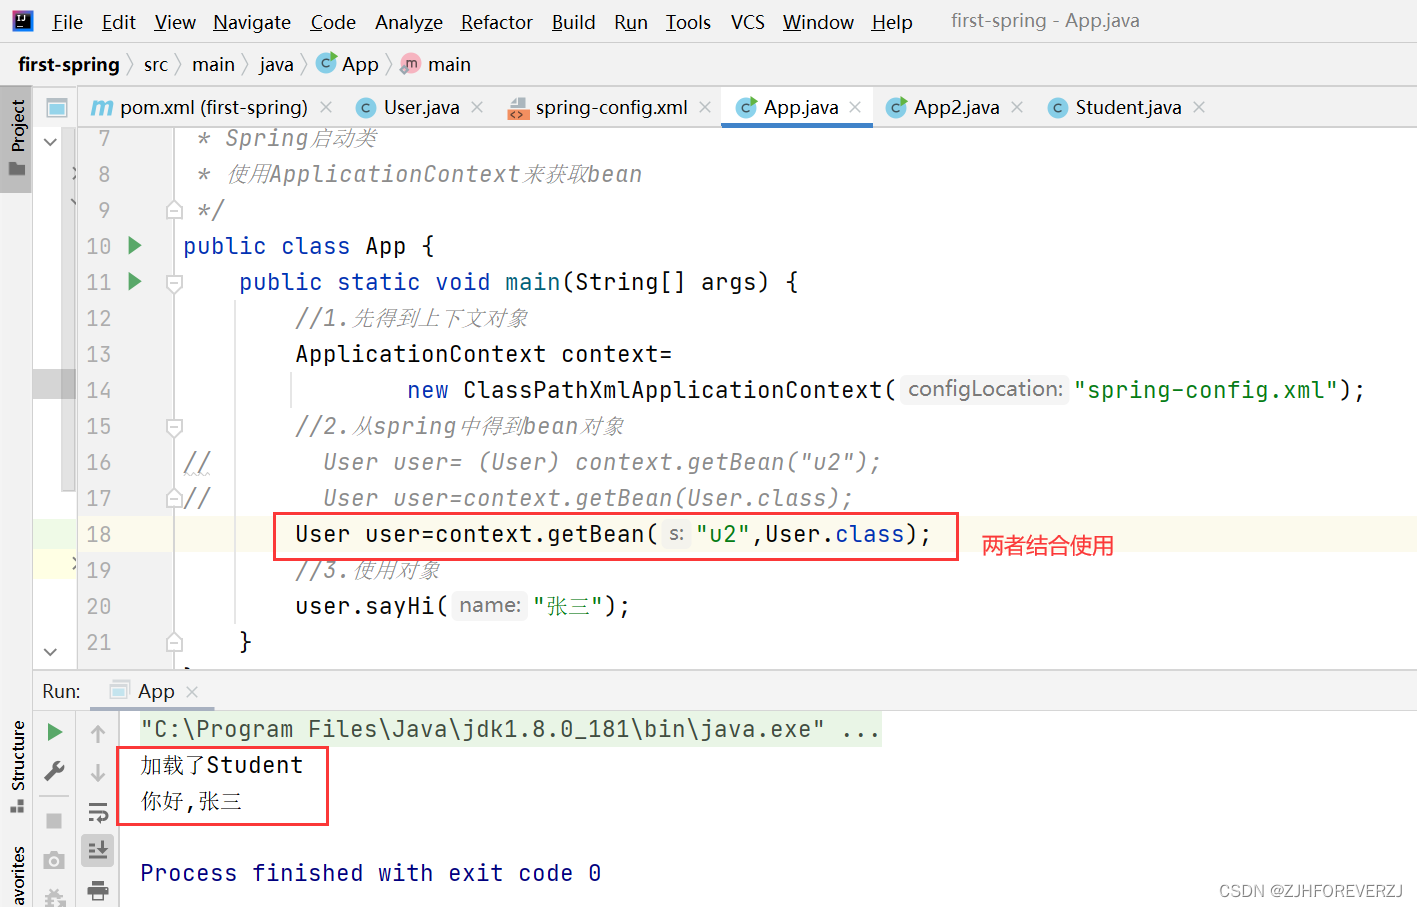The height and width of the screenshot is (907, 1417).
Task: Close the spring-config.xml tab
Action: (705, 107)
